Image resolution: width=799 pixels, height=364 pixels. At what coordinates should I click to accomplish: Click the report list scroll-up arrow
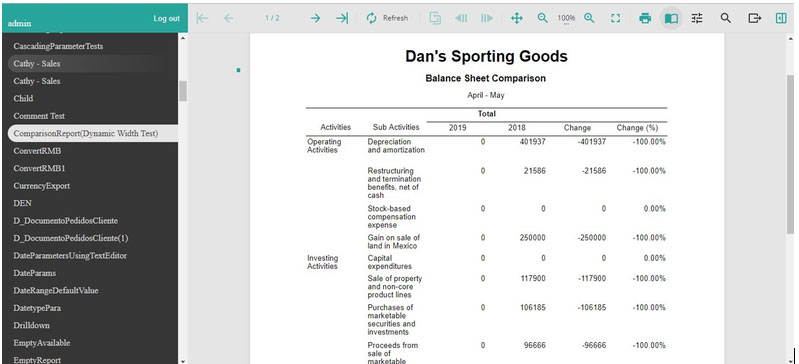(x=182, y=37)
